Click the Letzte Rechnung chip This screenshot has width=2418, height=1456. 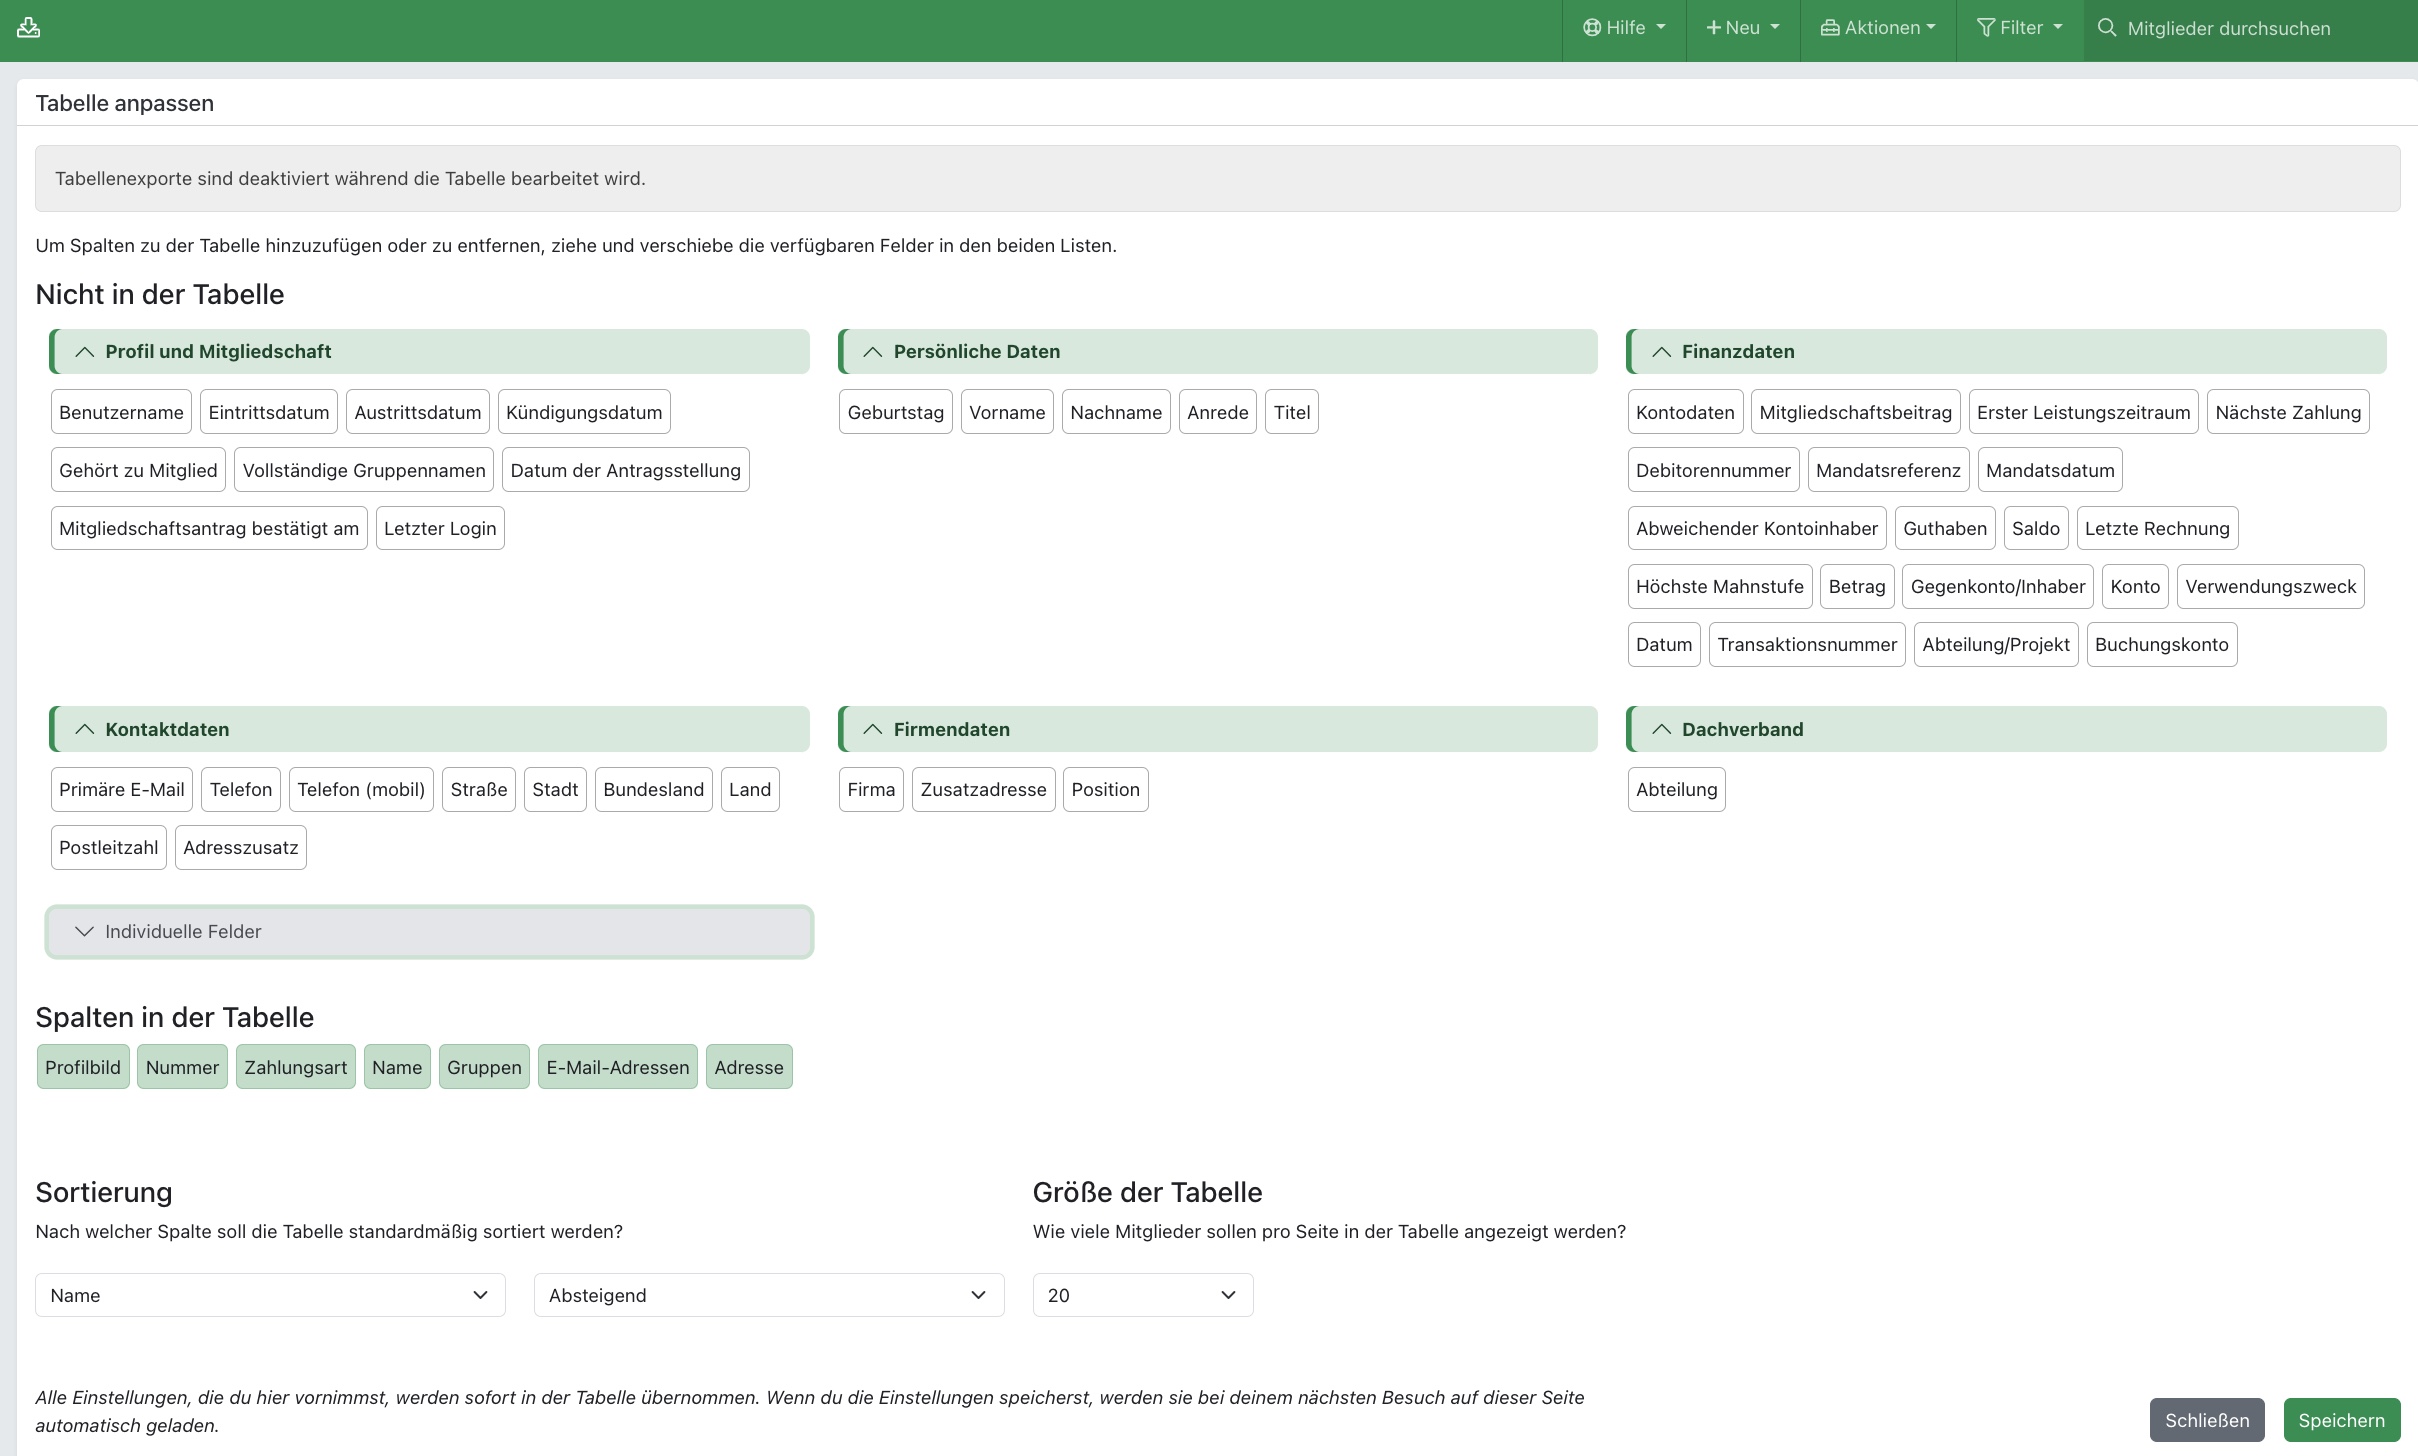point(2158,528)
